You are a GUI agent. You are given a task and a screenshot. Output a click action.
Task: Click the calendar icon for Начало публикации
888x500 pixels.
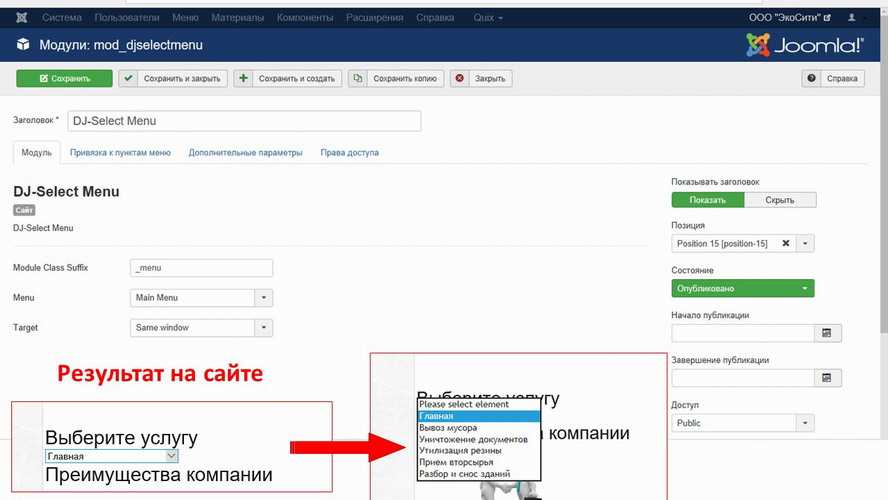click(826, 333)
